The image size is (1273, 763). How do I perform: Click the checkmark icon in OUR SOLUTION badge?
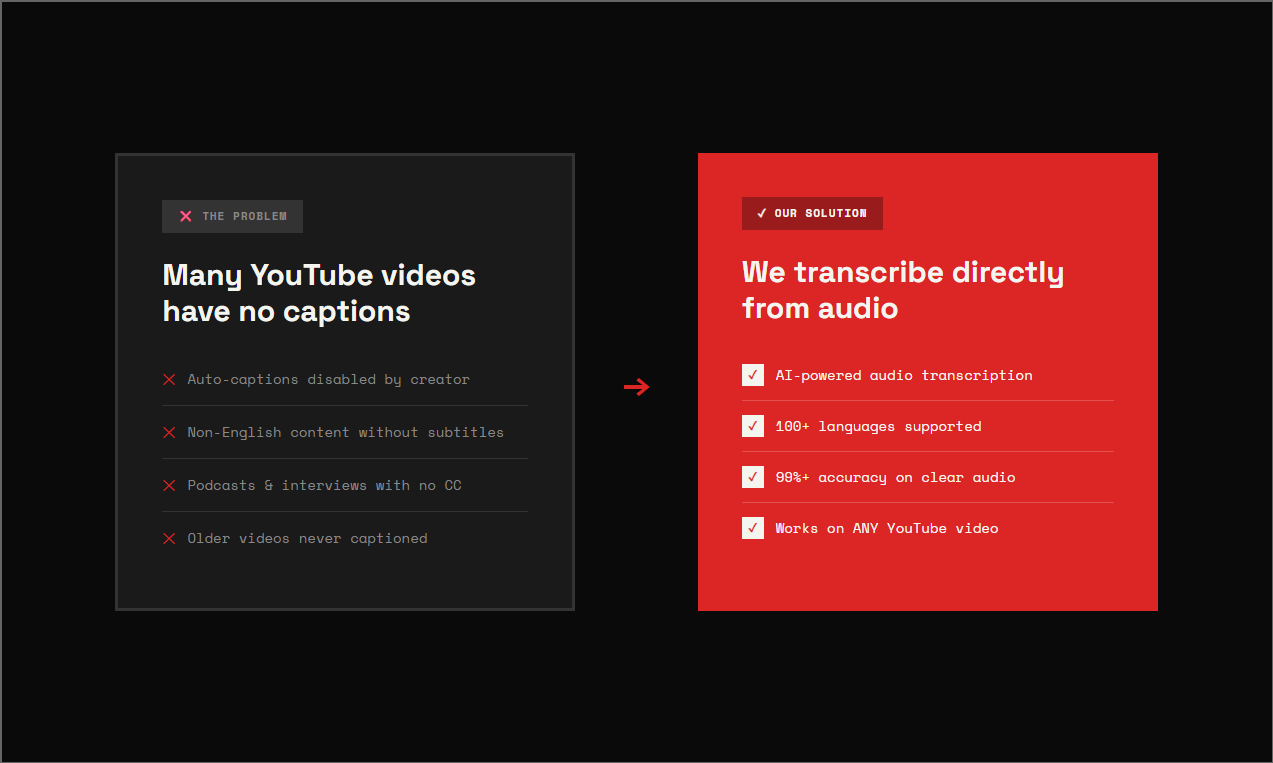(760, 213)
